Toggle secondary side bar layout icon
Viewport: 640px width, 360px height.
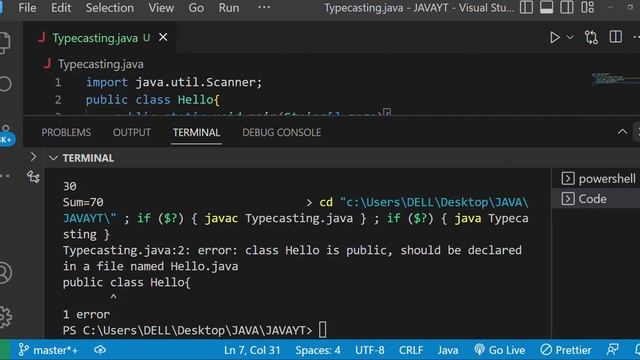coord(567,7)
